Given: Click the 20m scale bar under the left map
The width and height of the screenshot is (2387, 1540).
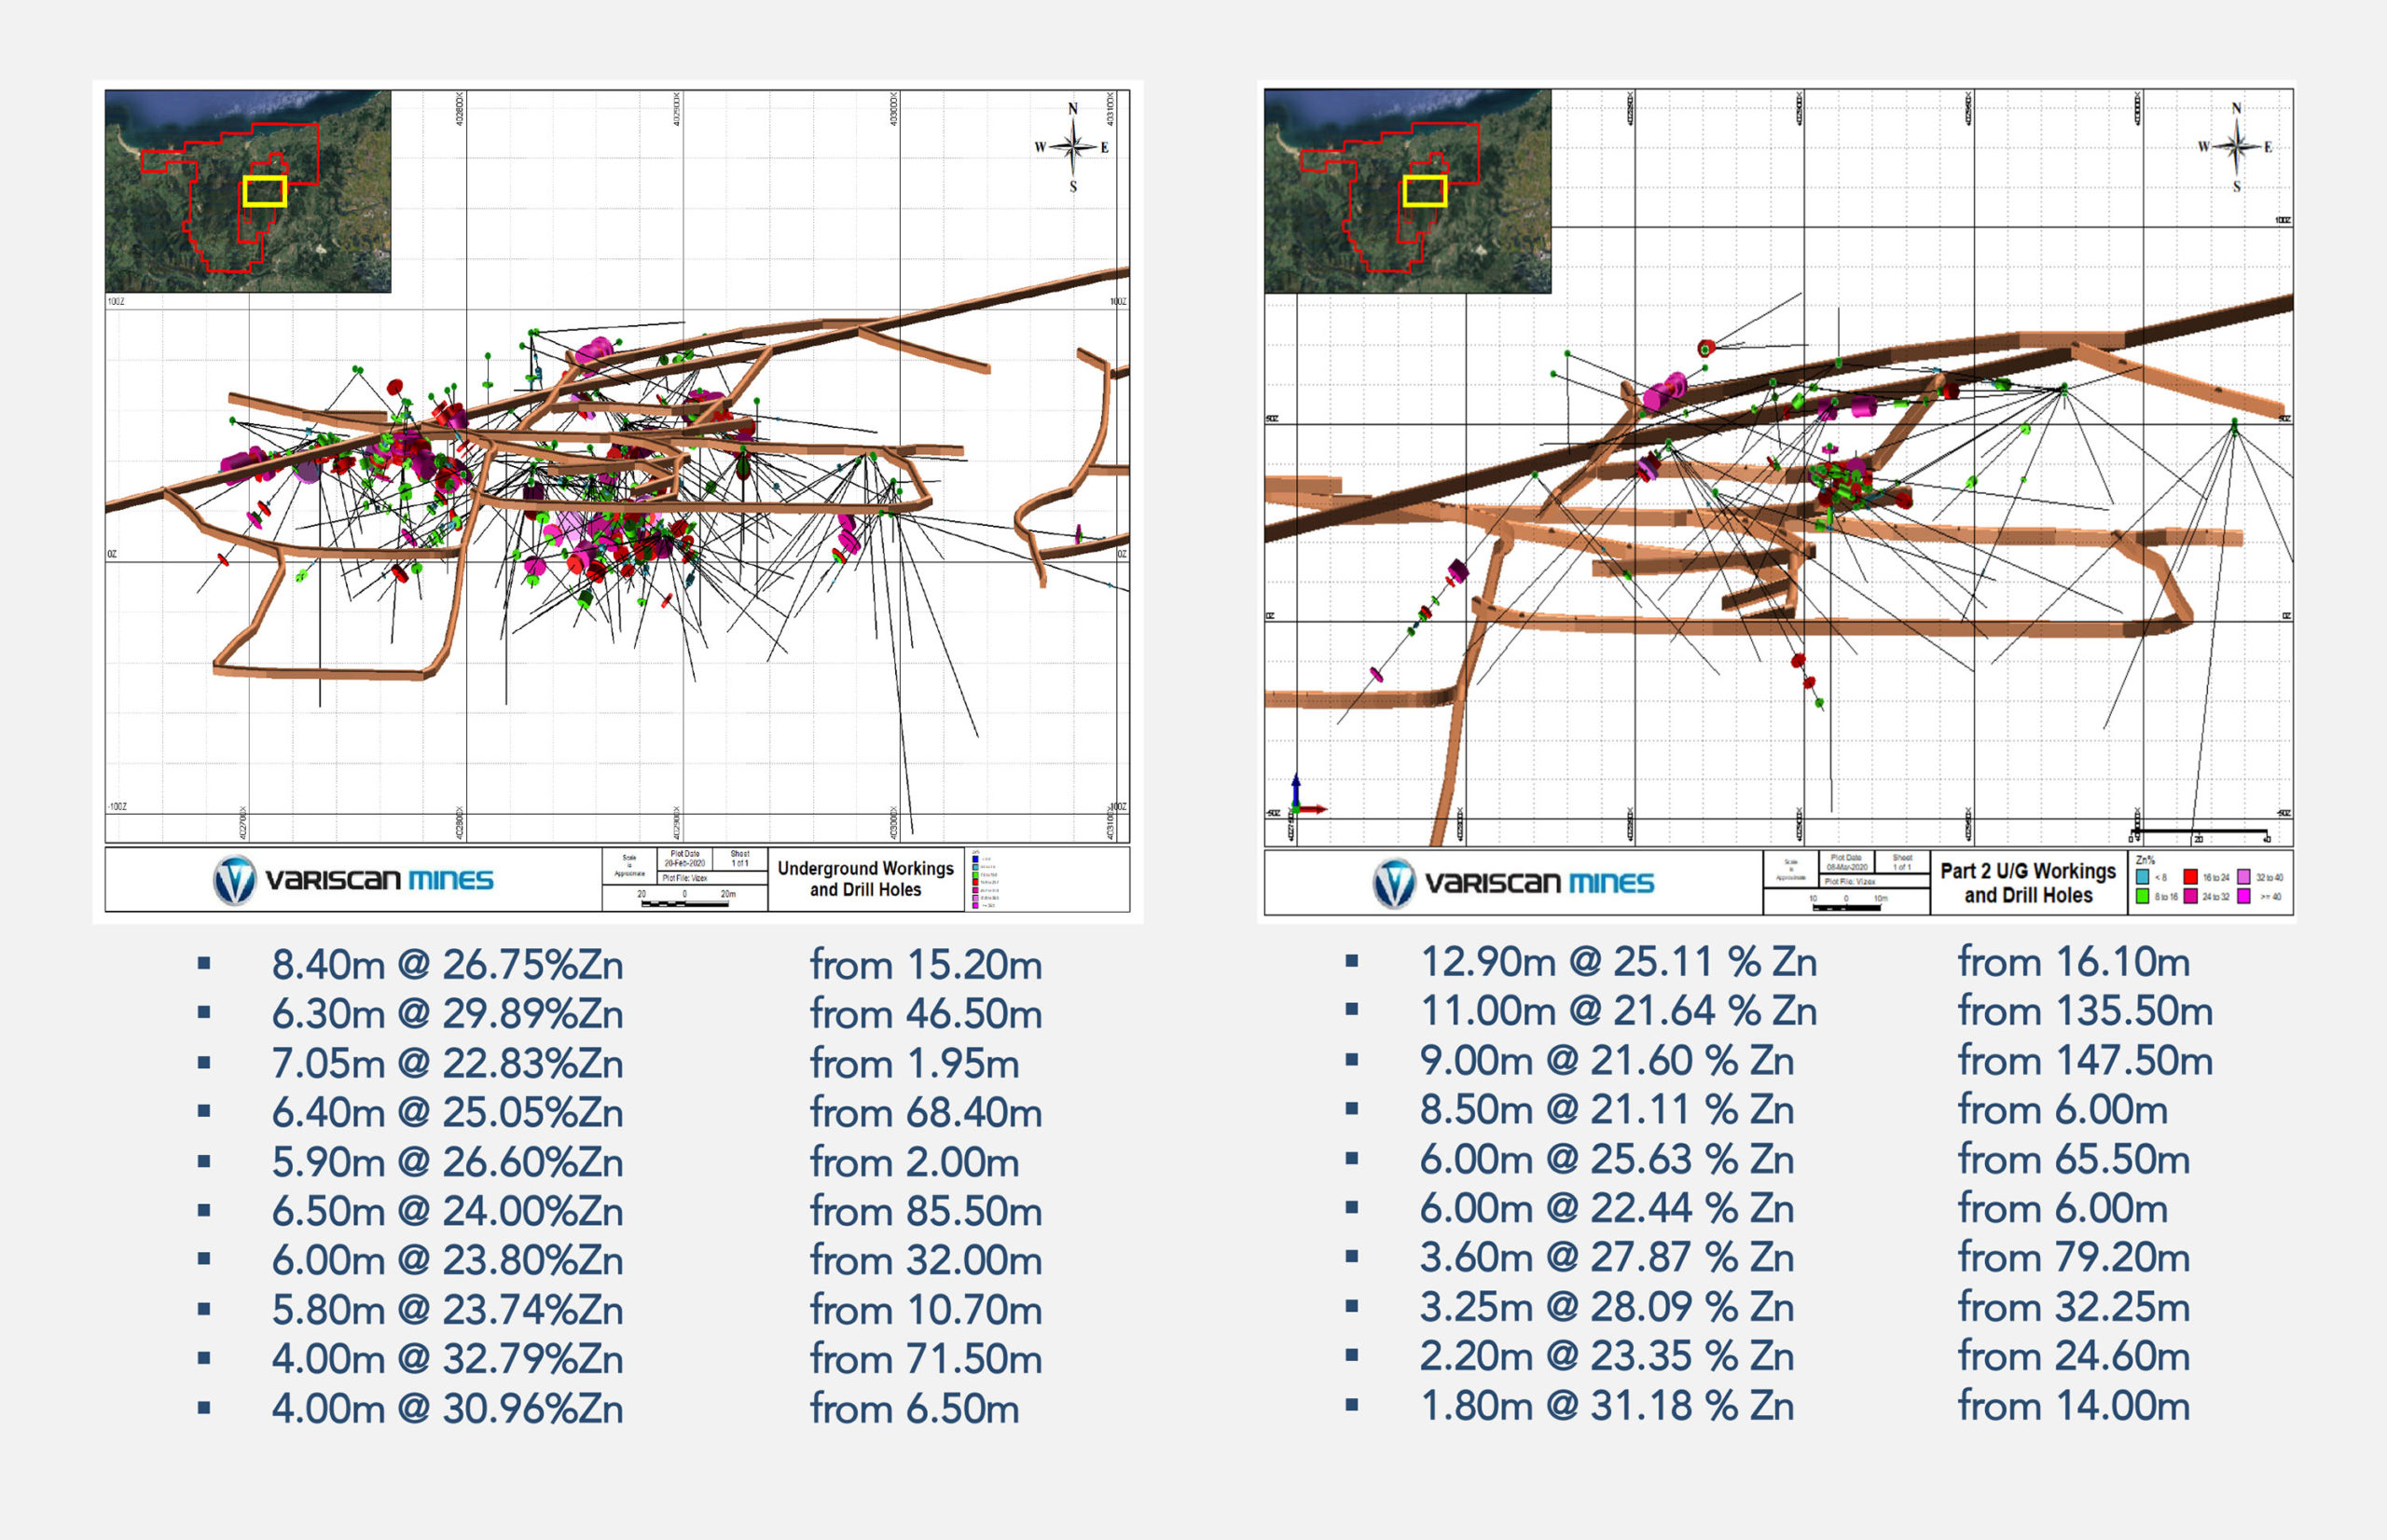Looking at the screenshot, I should (685, 904).
